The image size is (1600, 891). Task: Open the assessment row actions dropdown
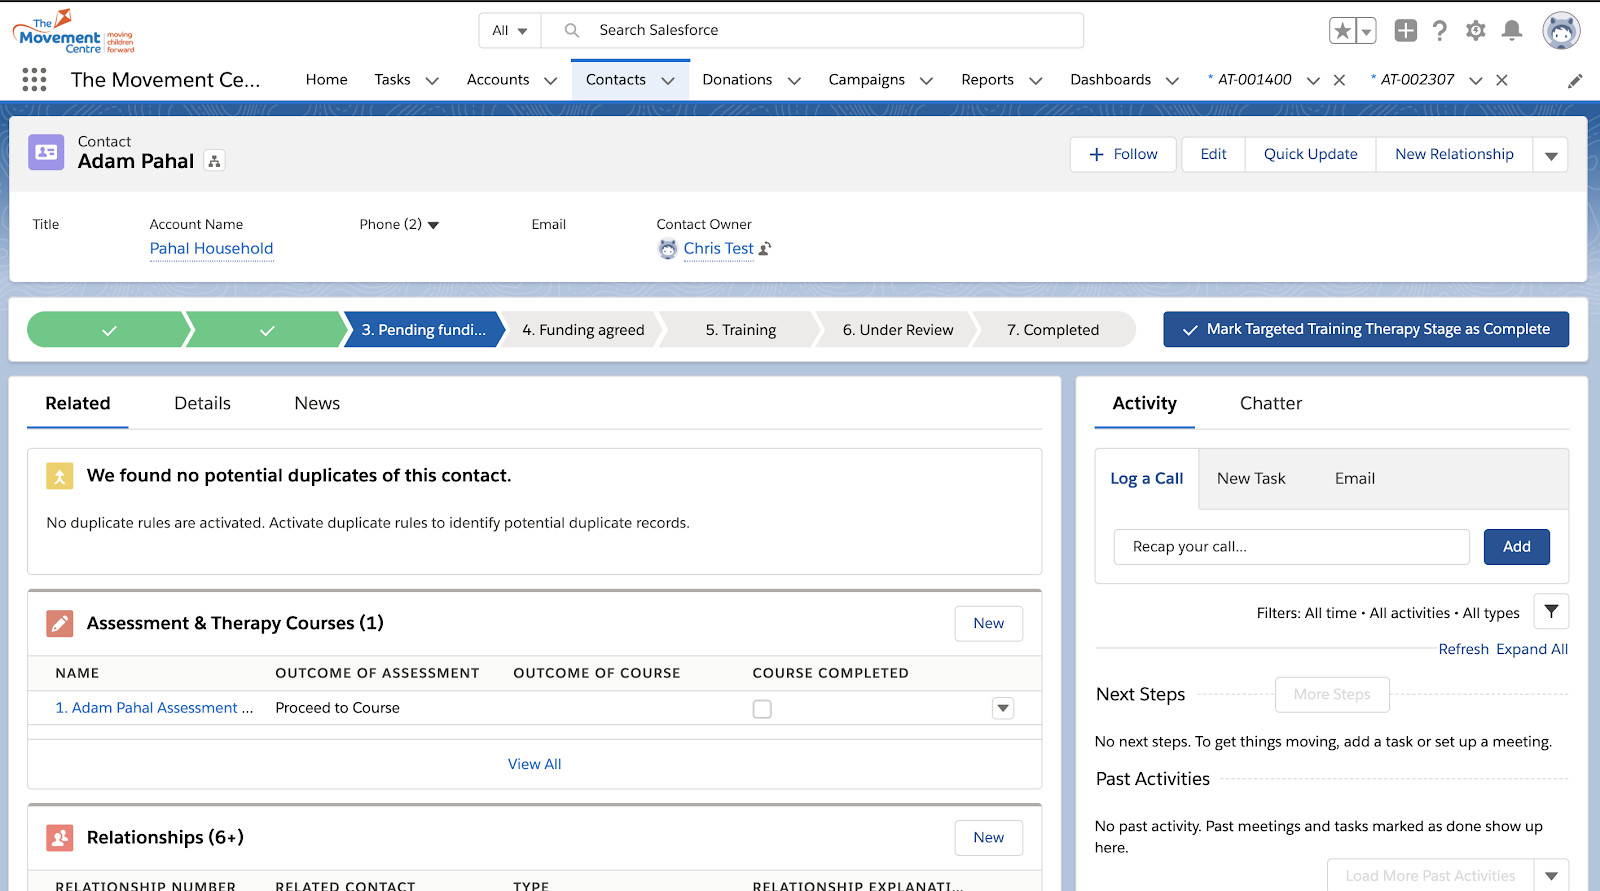pos(1003,709)
